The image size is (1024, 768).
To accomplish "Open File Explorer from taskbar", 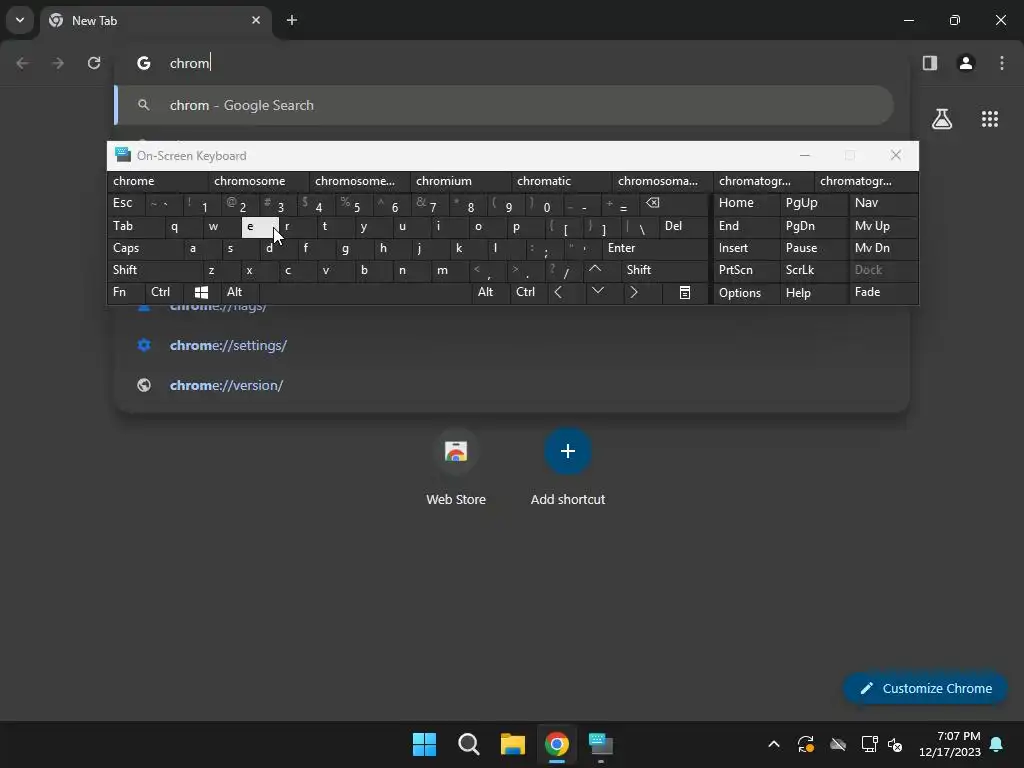I will 513,744.
